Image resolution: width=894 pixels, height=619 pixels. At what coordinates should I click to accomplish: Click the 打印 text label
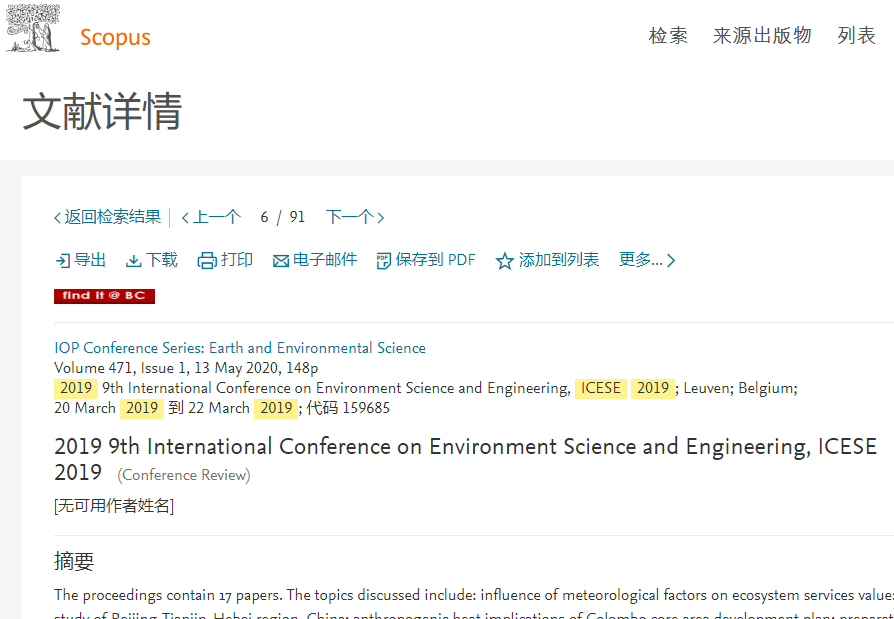pos(237,260)
